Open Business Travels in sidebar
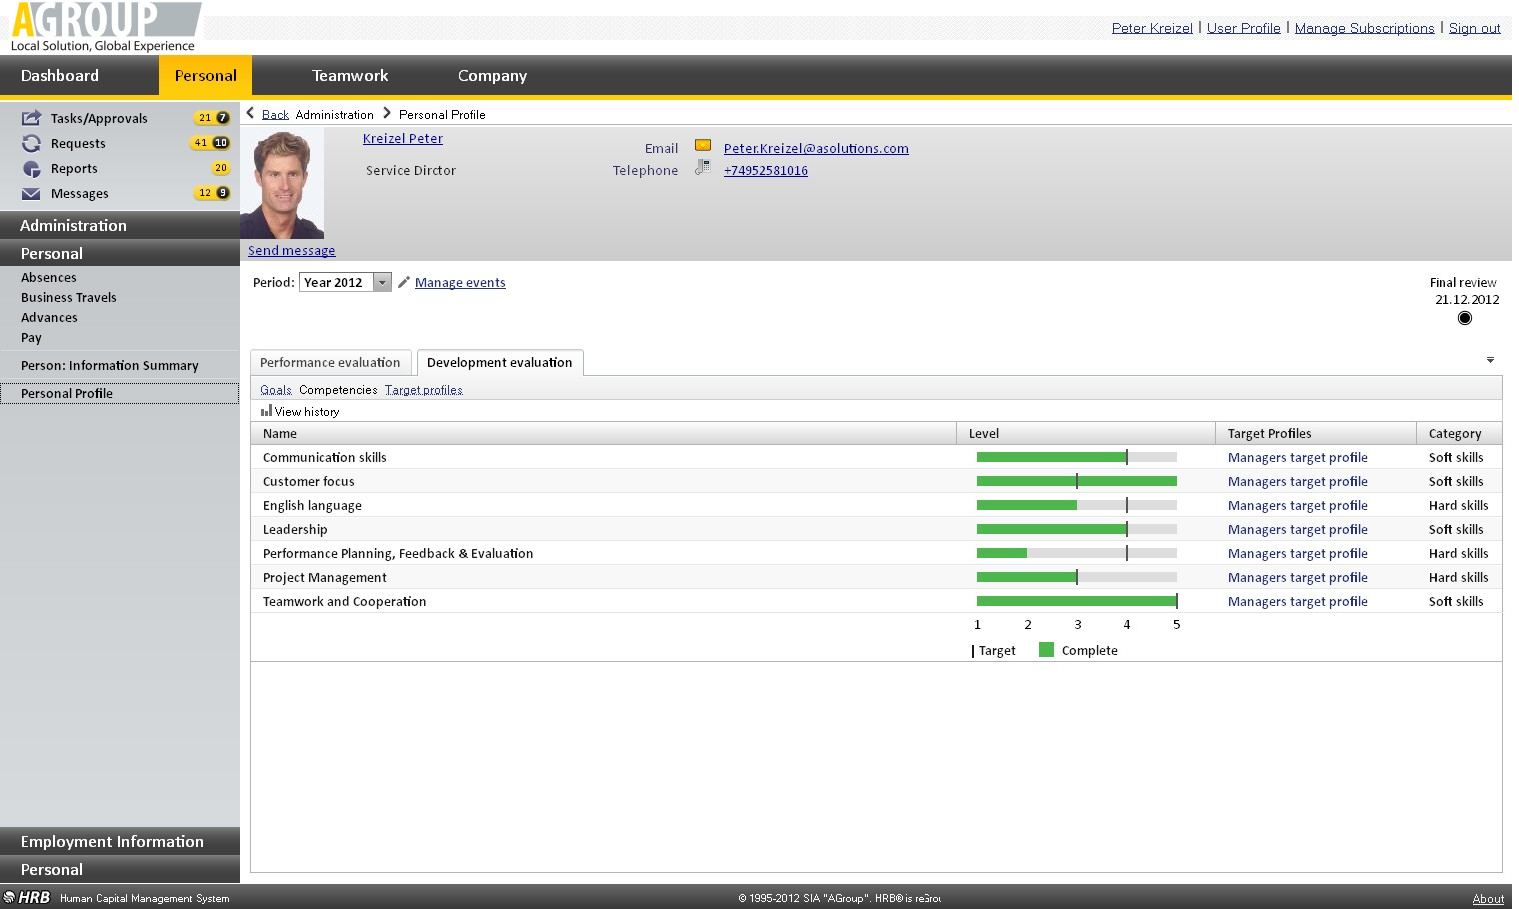 69,298
